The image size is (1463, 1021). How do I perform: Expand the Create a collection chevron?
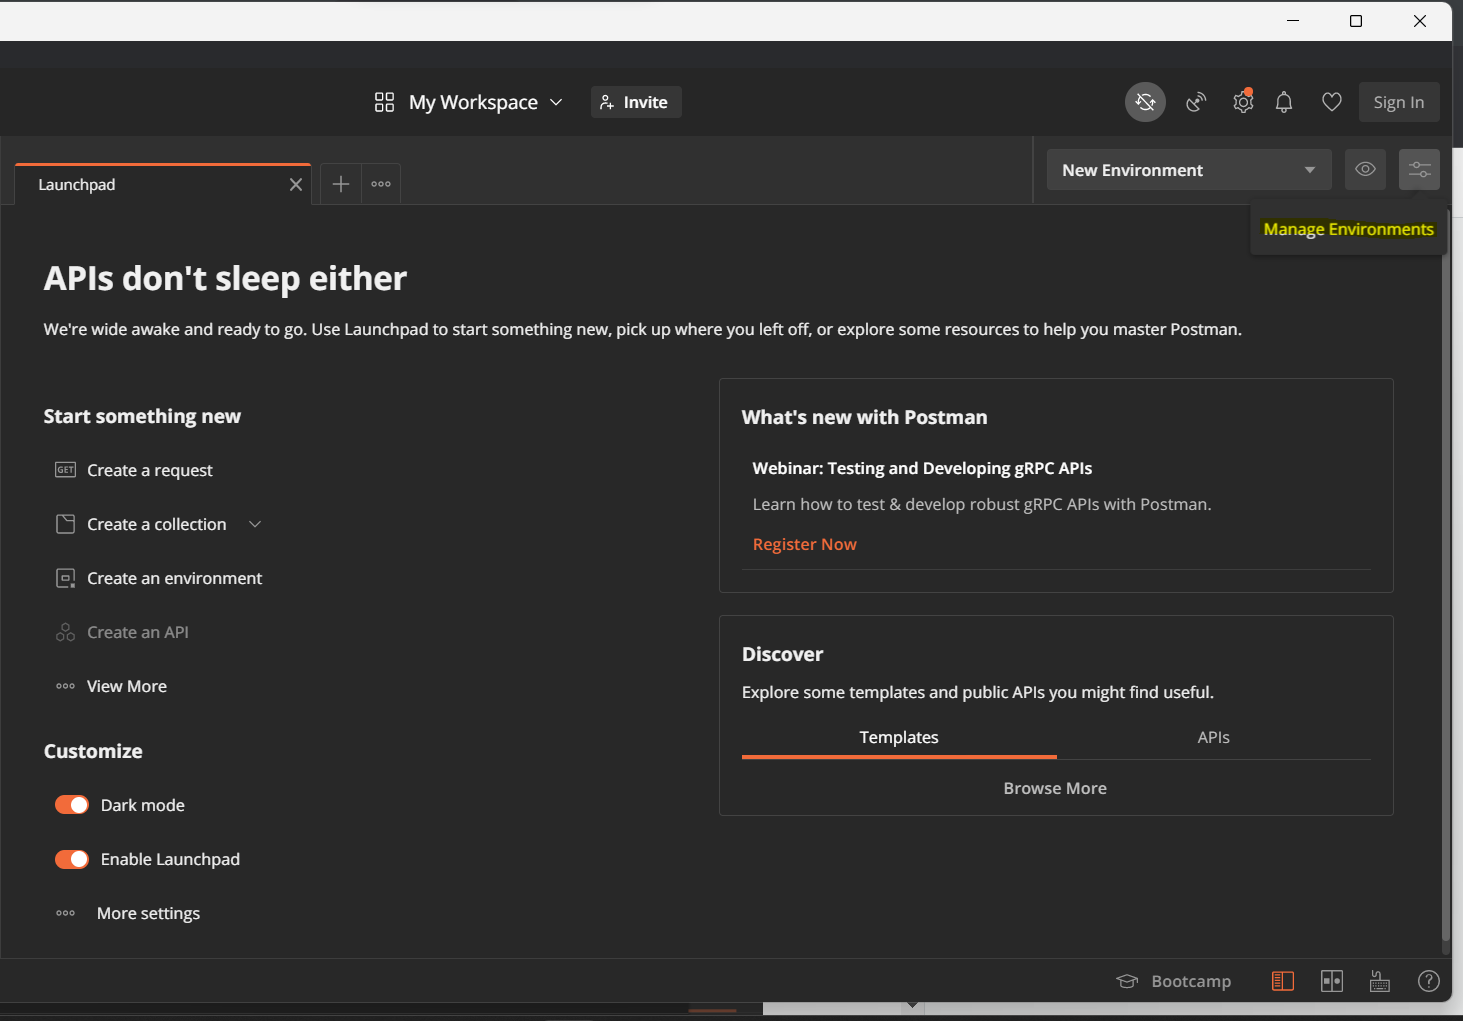(255, 524)
